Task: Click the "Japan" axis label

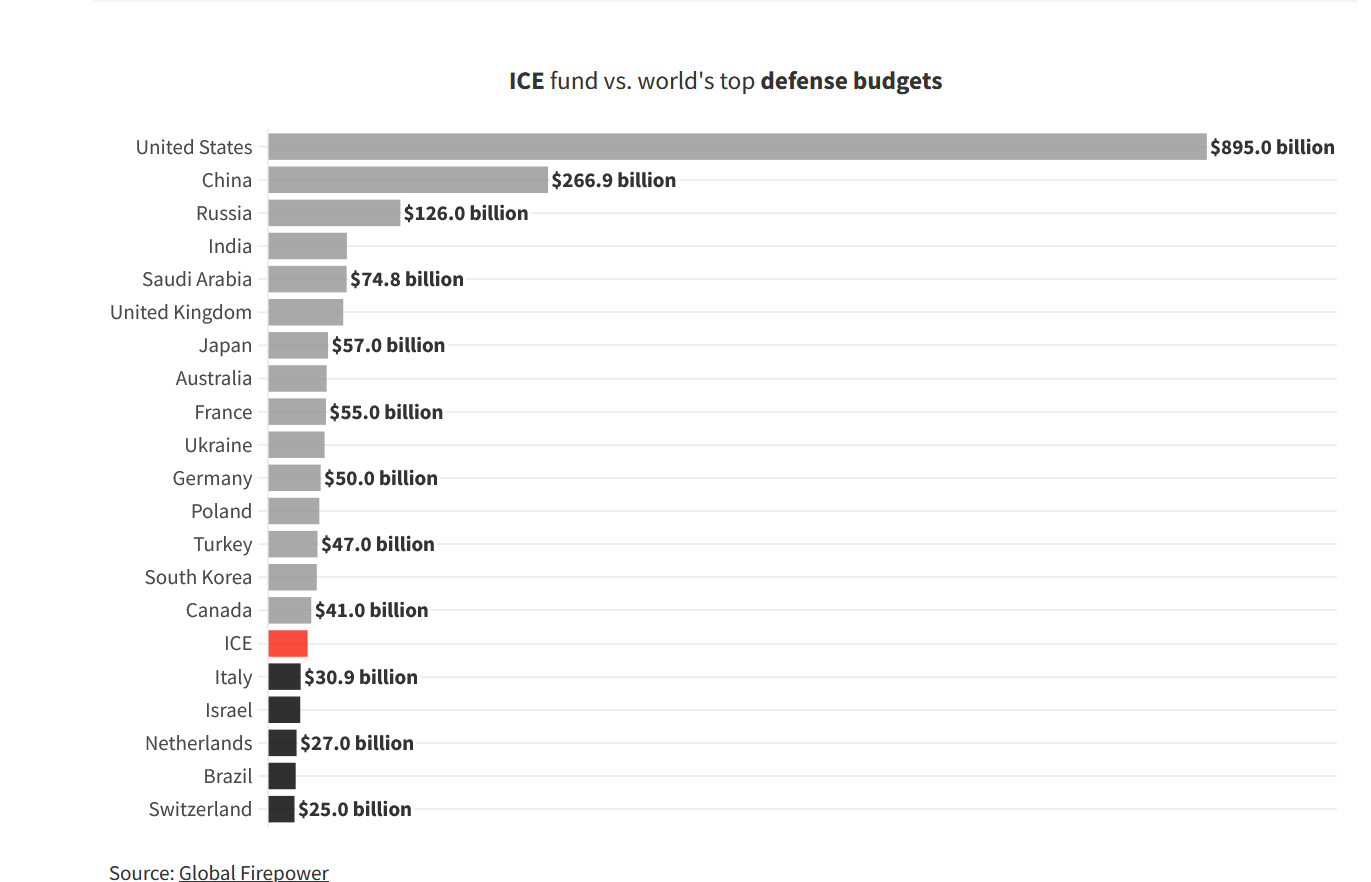Action: pos(225,345)
